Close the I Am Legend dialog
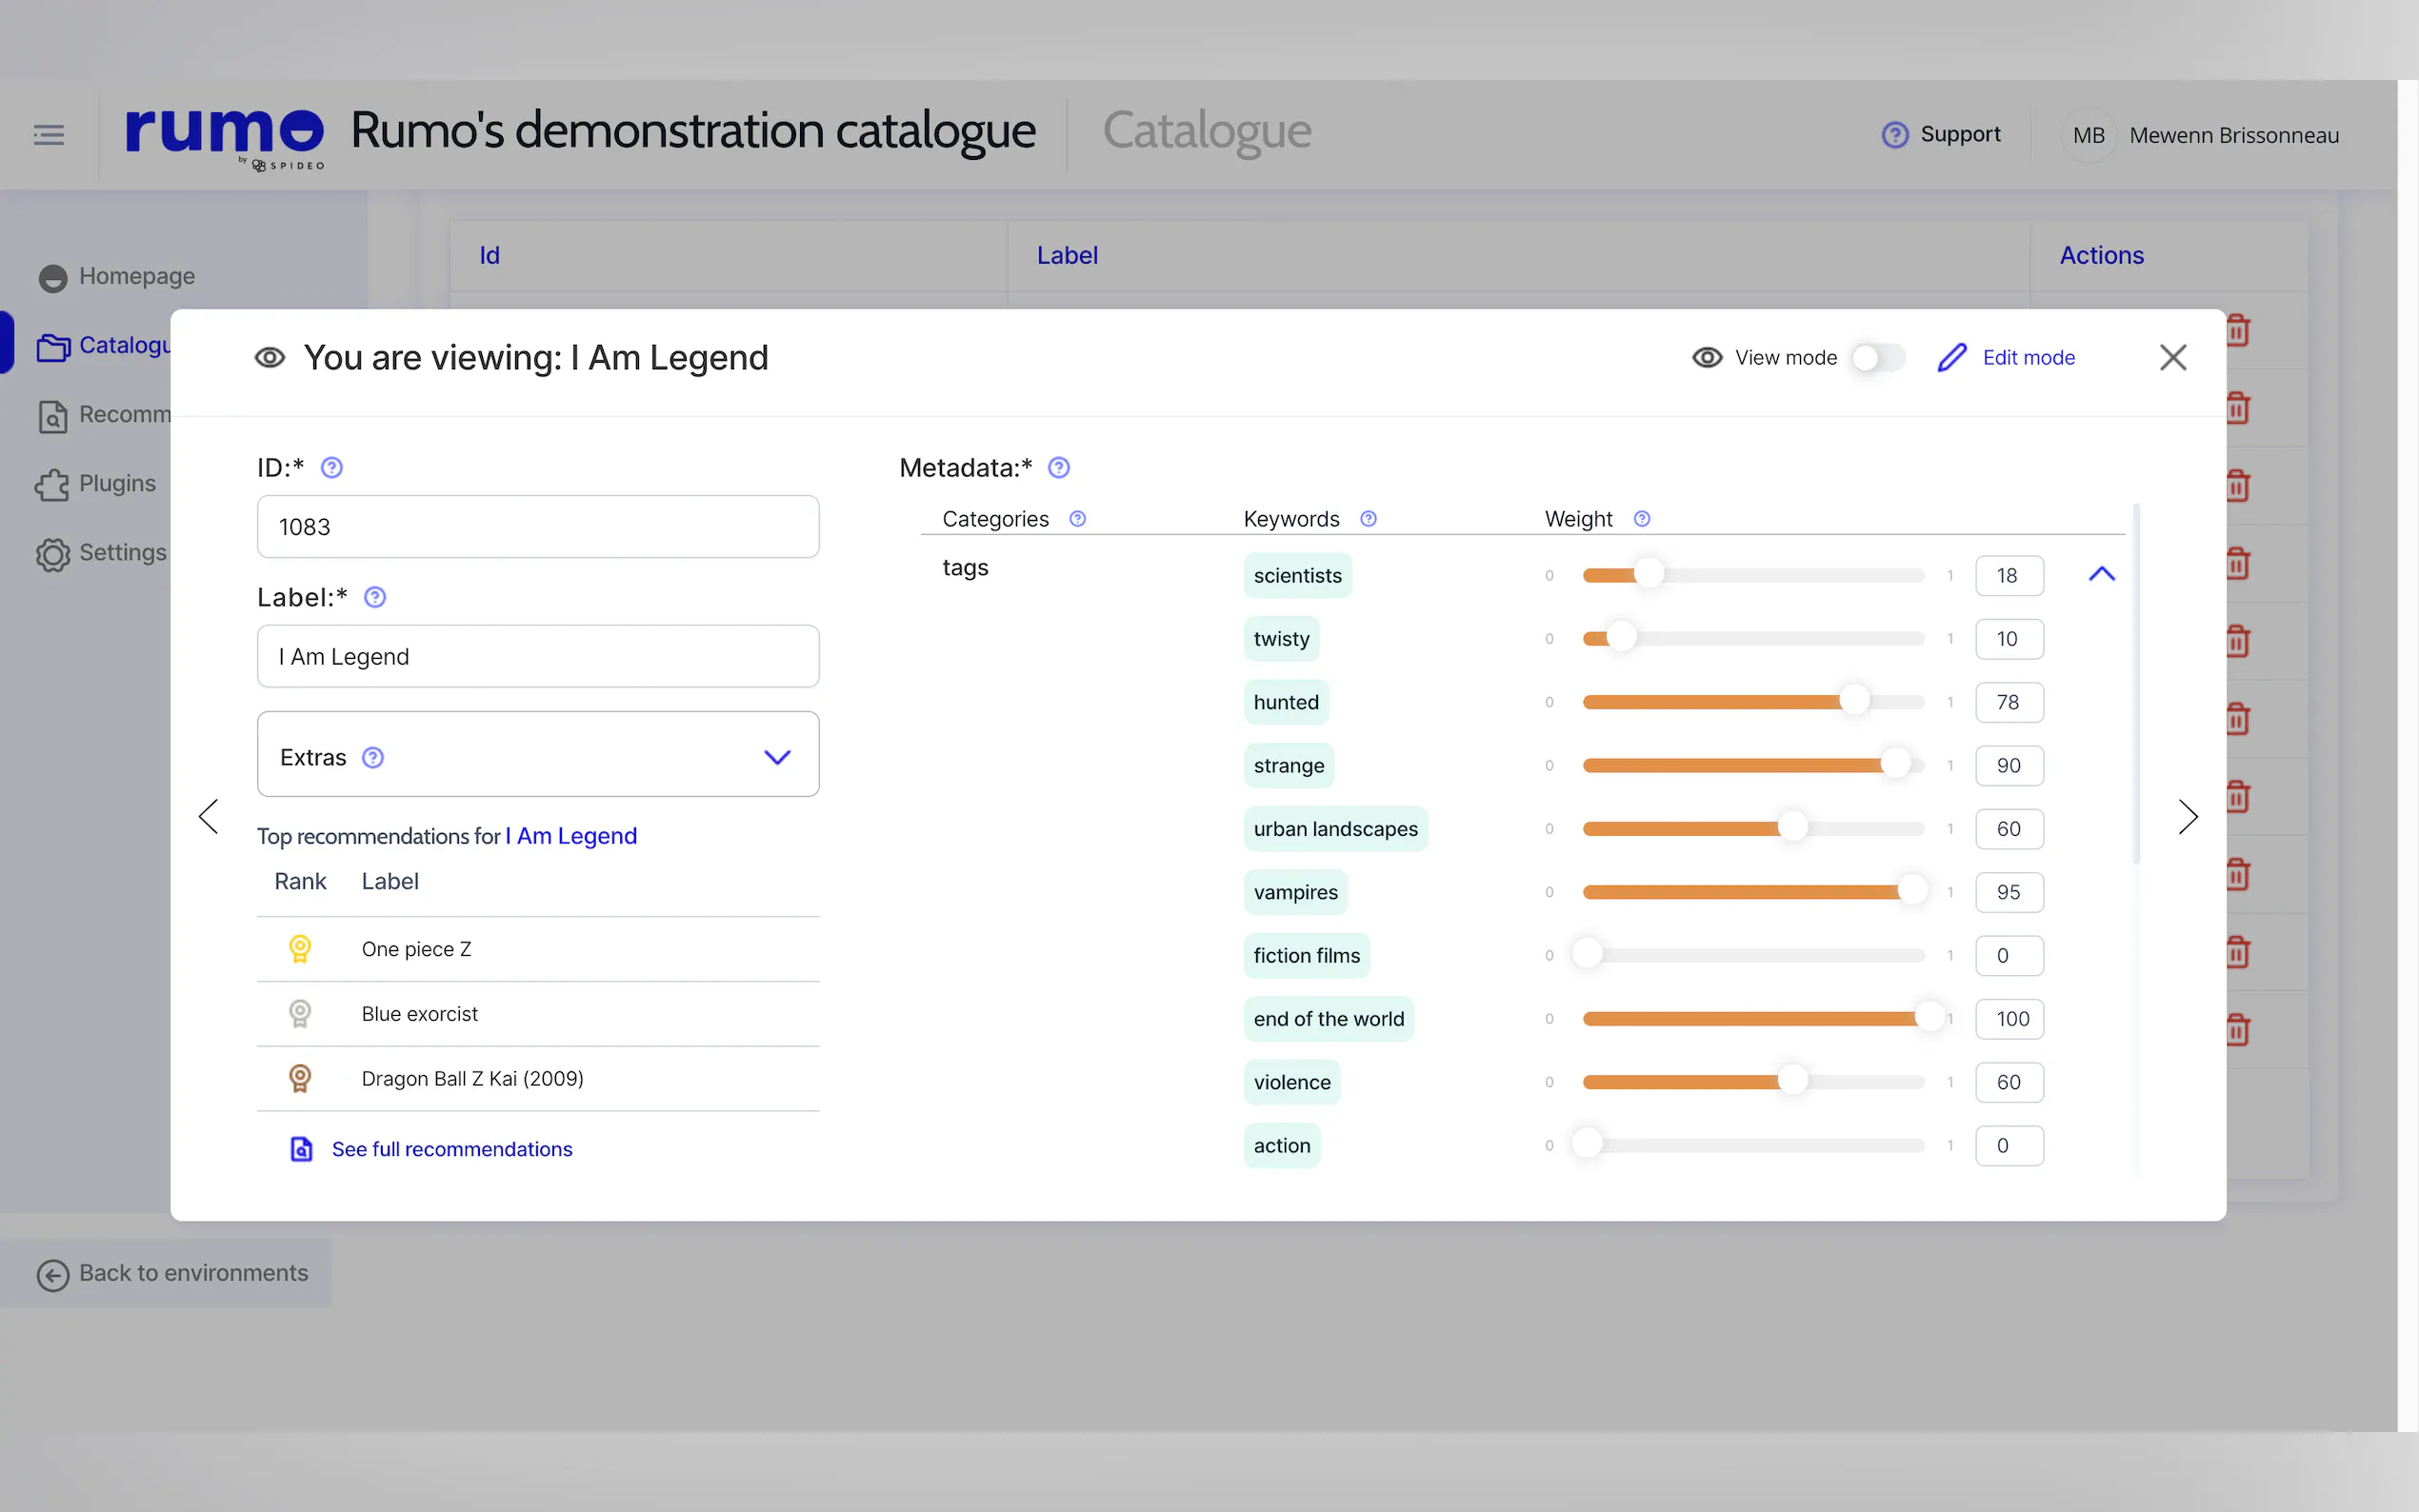This screenshot has width=2419, height=1512. point(2172,358)
